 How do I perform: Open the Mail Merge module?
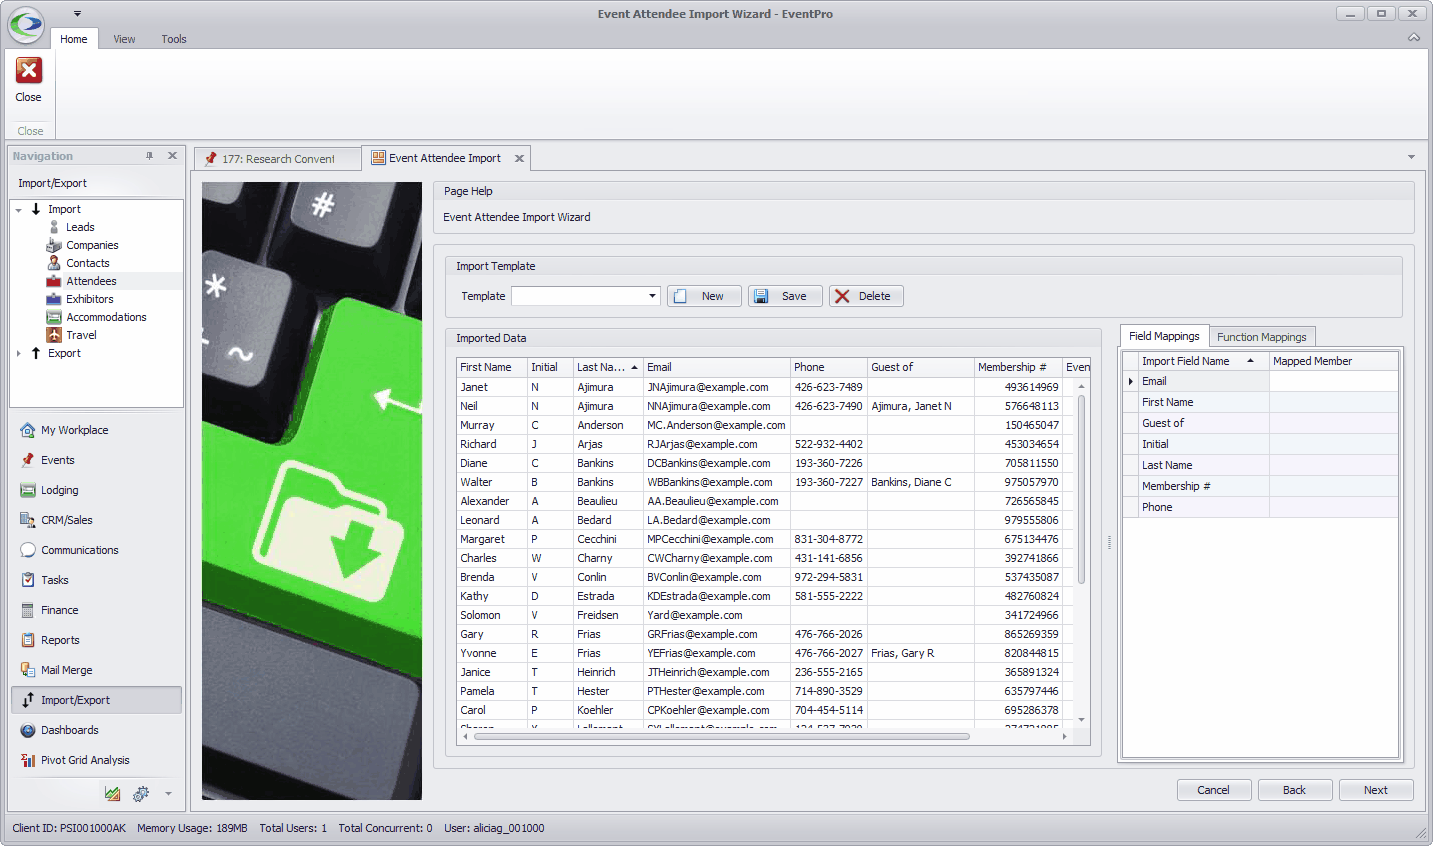click(x=96, y=670)
